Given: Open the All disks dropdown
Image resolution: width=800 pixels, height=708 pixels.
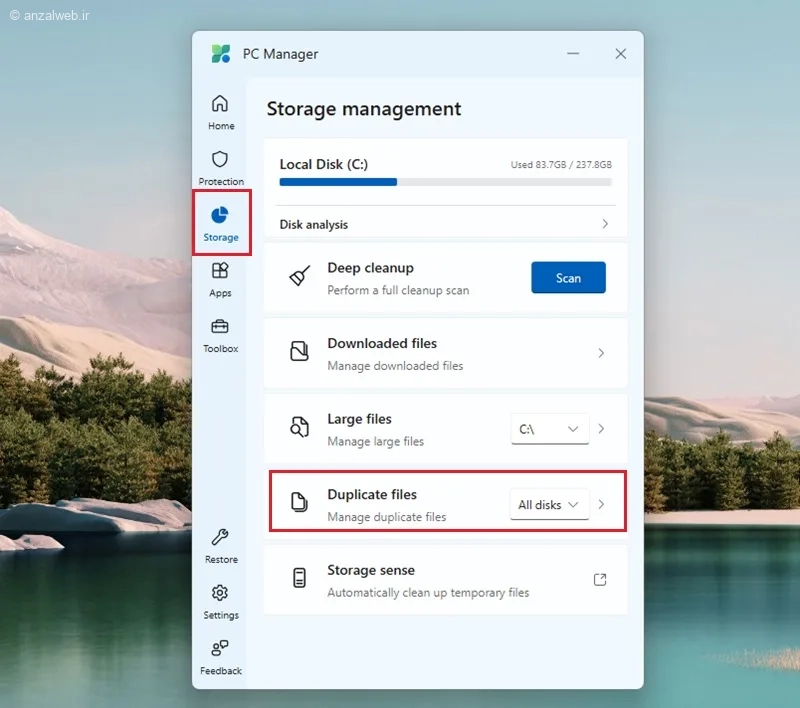Looking at the screenshot, I should (x=549, y=504).
